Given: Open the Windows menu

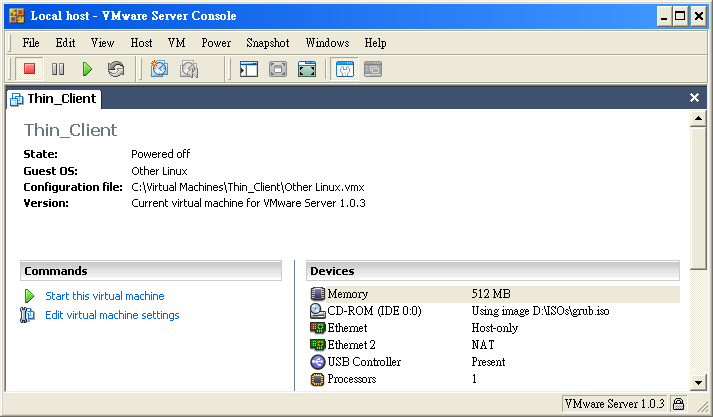Looking at the screenshot, I should [327, 43].
